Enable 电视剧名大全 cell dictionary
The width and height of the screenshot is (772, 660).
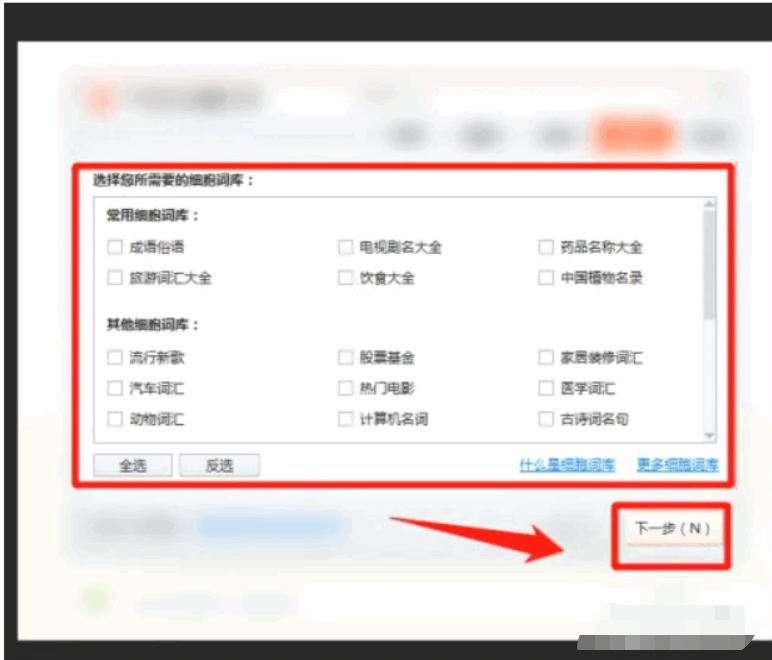tap(346, 247)
